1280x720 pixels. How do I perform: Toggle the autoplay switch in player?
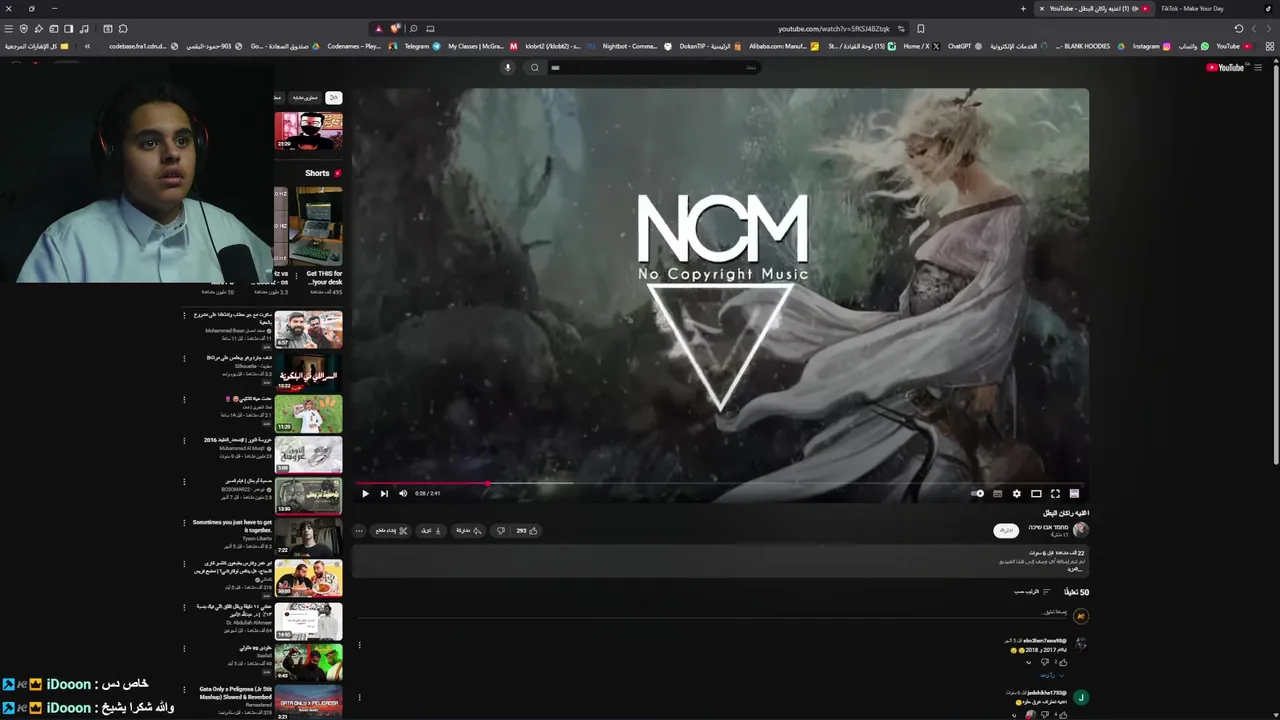[x=978, y=493]
